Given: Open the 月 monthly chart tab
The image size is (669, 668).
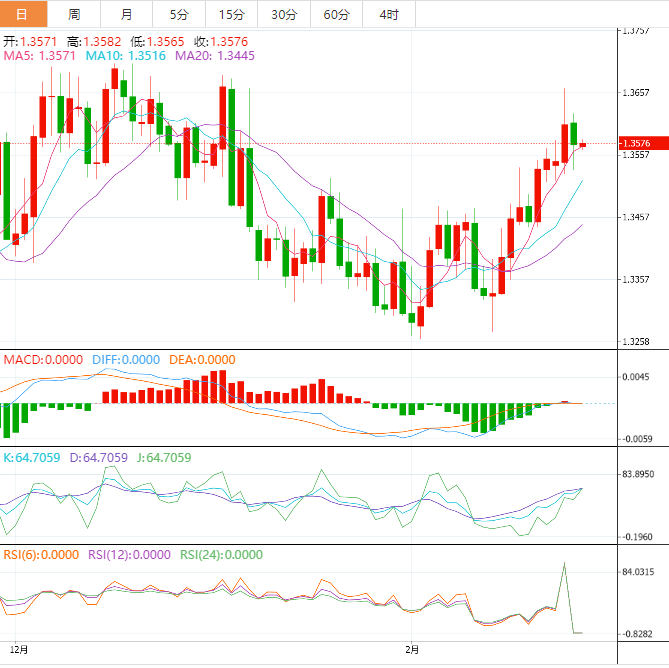Looking at the screenshot, I should [x=126, y=14].
